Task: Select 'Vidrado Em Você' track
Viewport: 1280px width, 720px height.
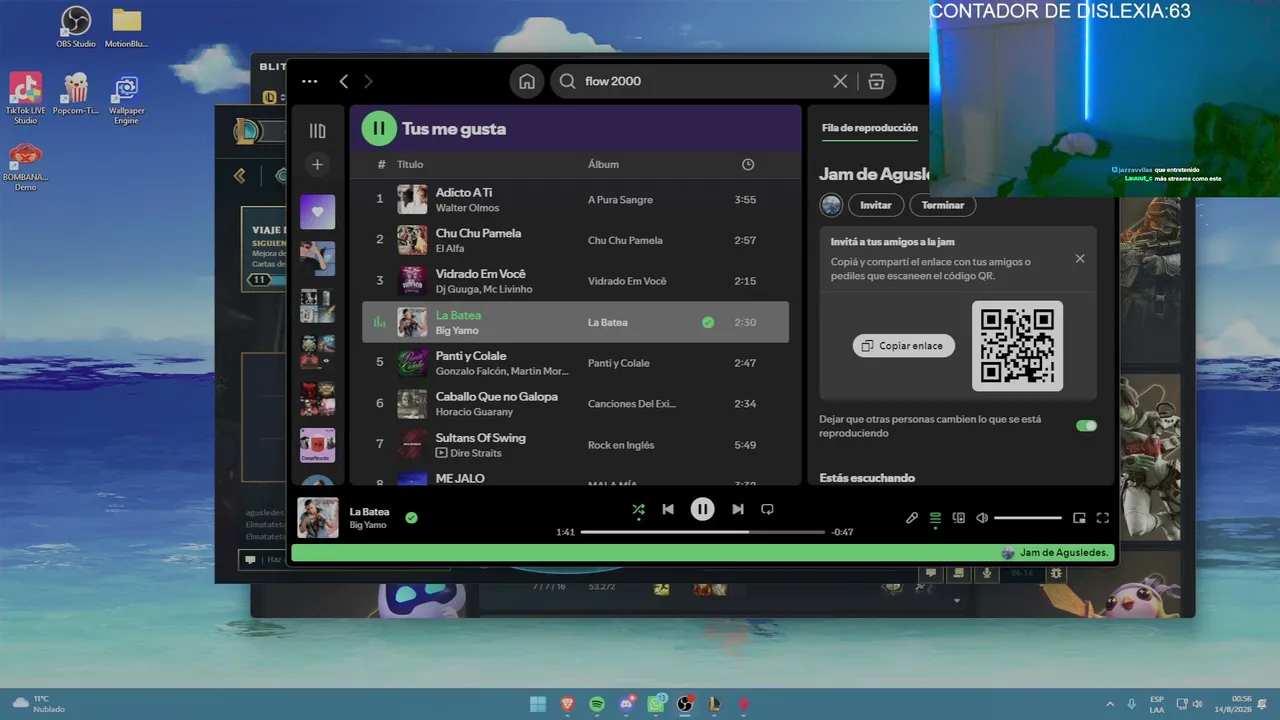Action: [x=575, y=281]
